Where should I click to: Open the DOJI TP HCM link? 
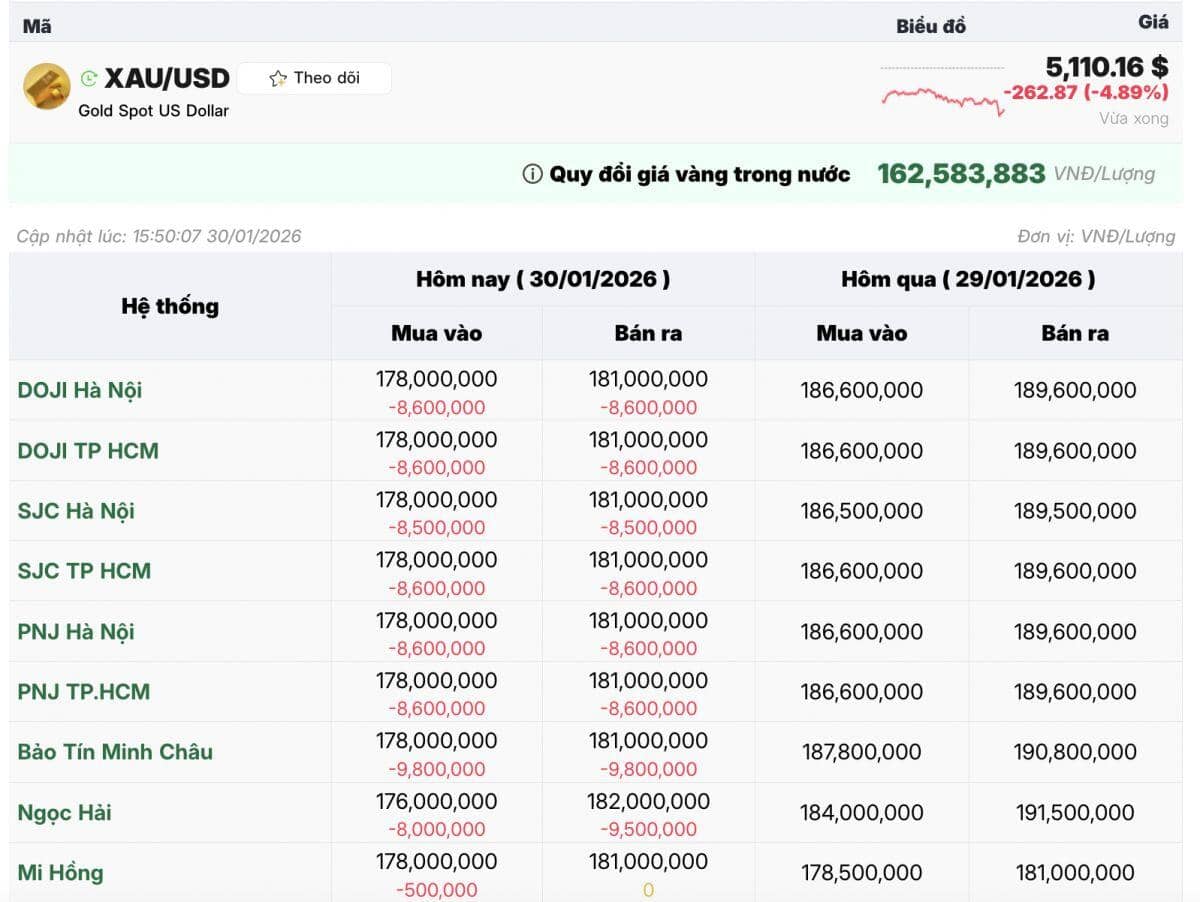(x=88, y=450)
